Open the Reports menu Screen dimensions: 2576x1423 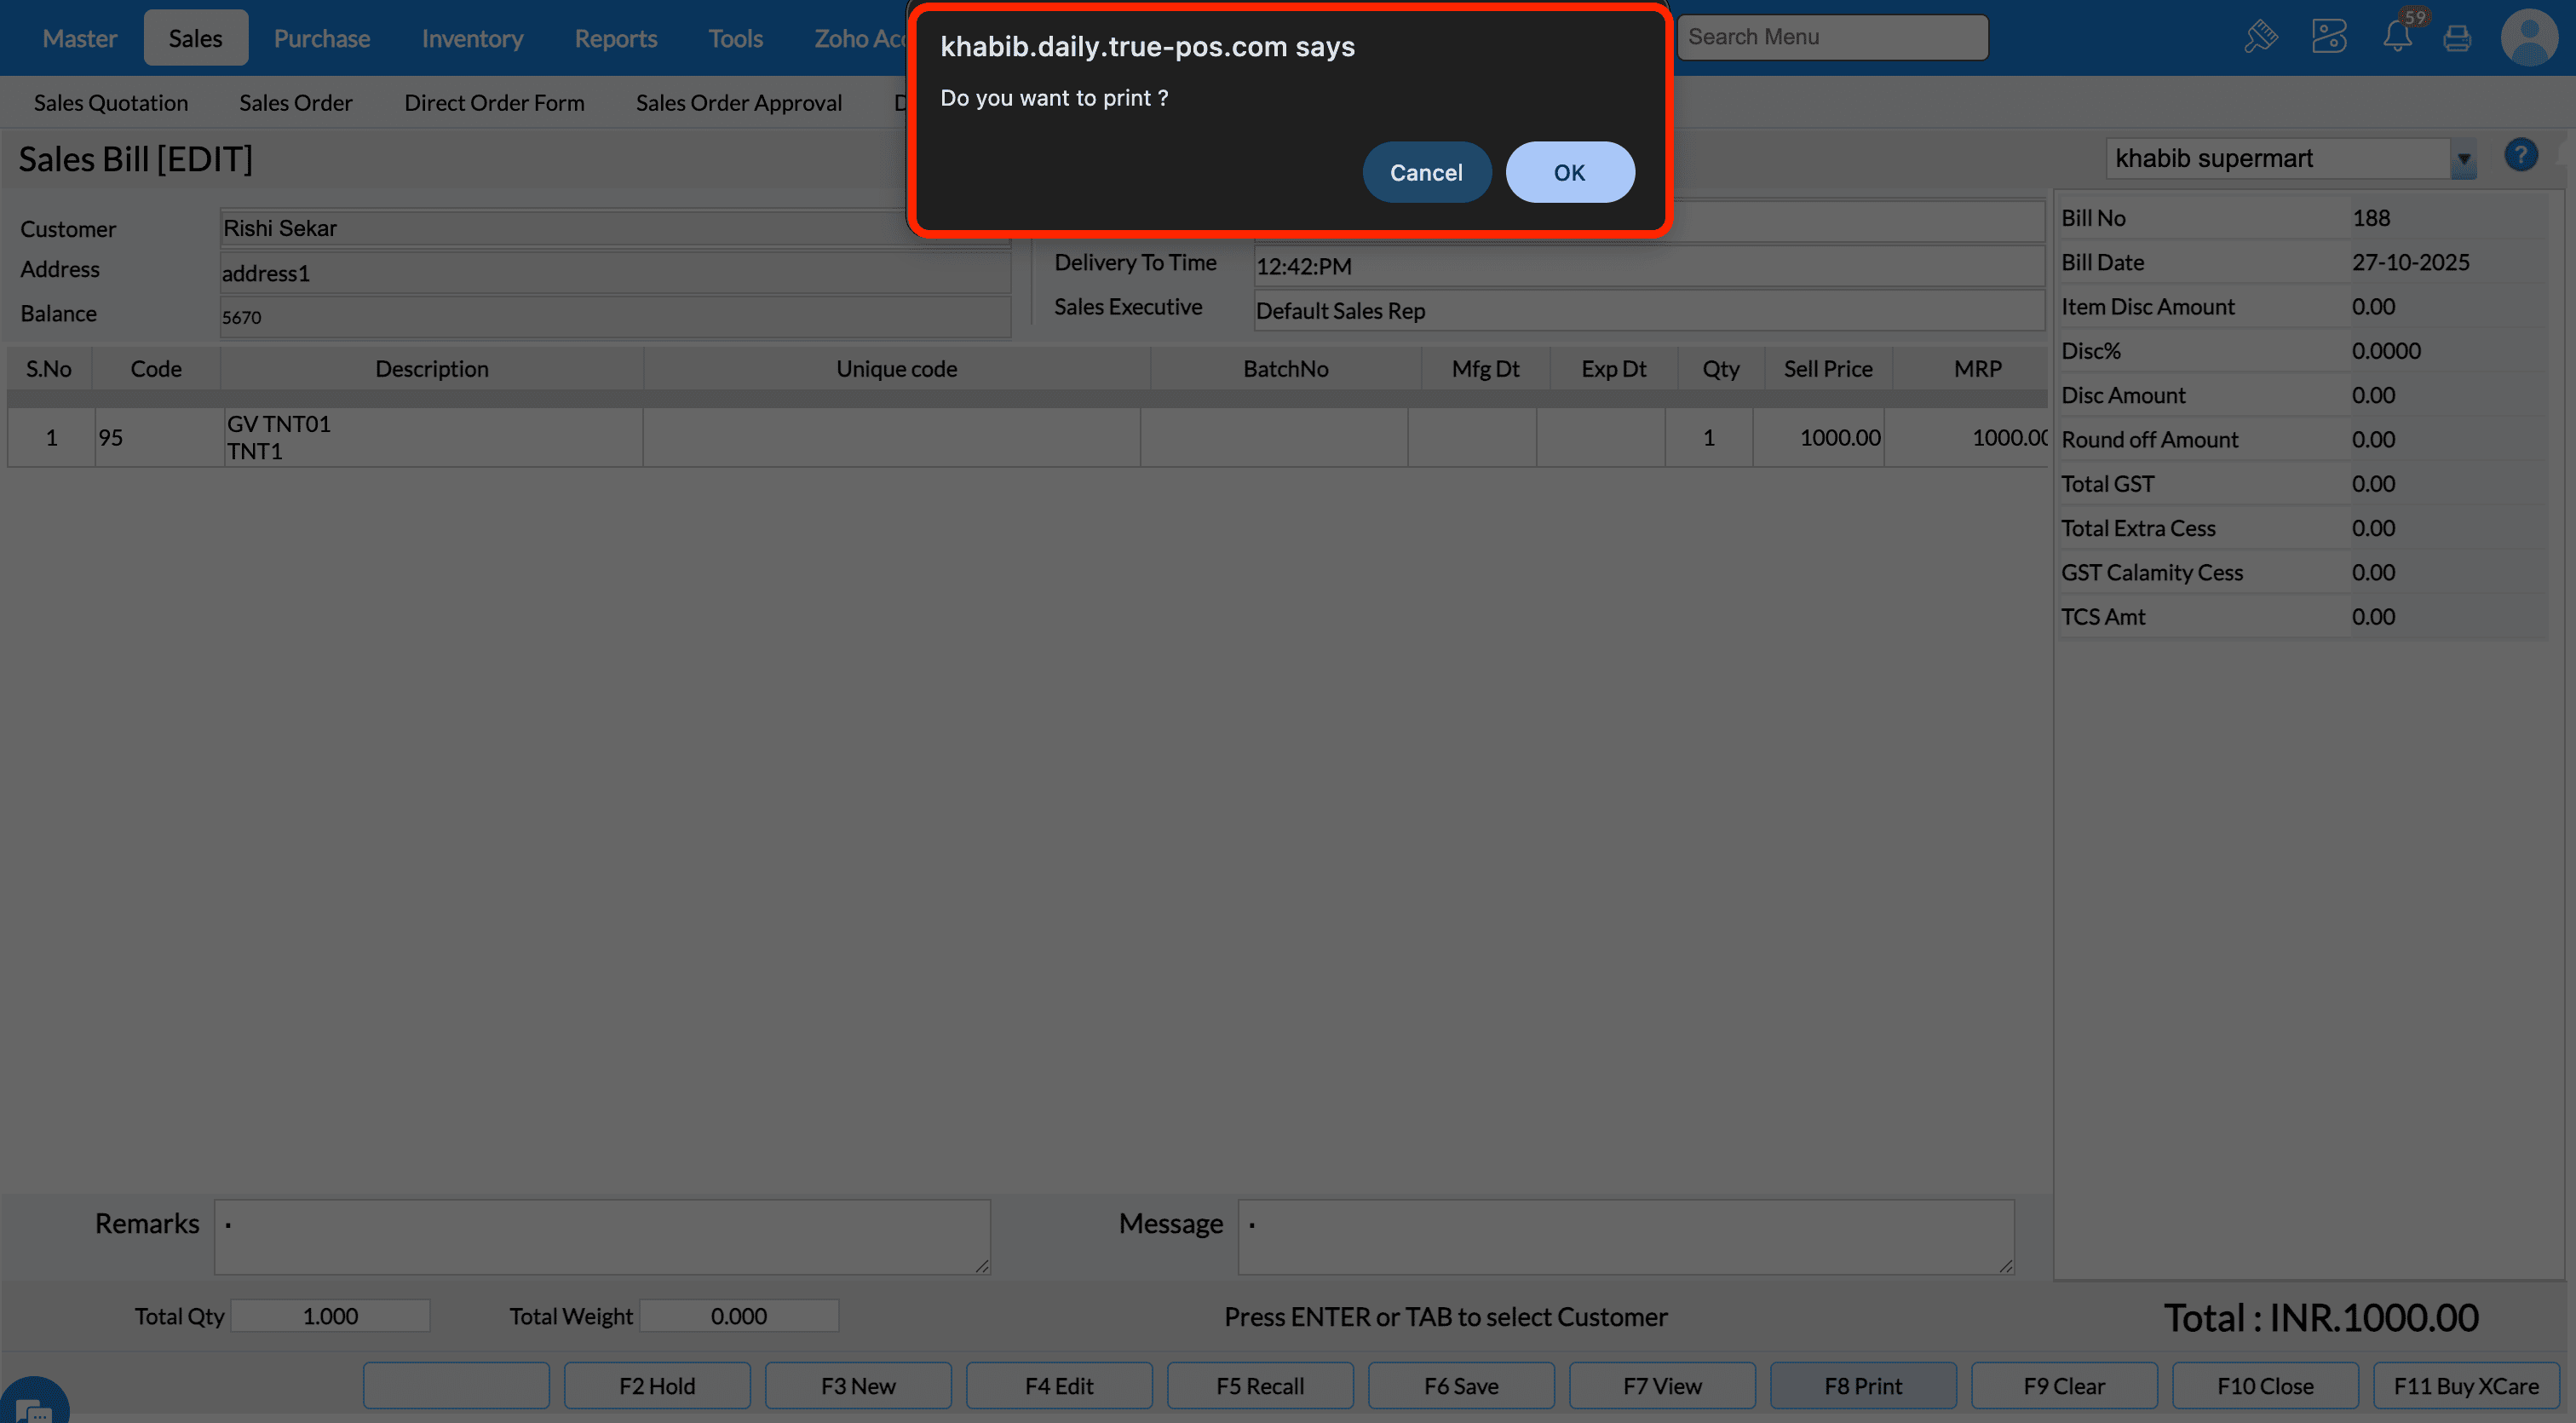[x=615, y=38]
